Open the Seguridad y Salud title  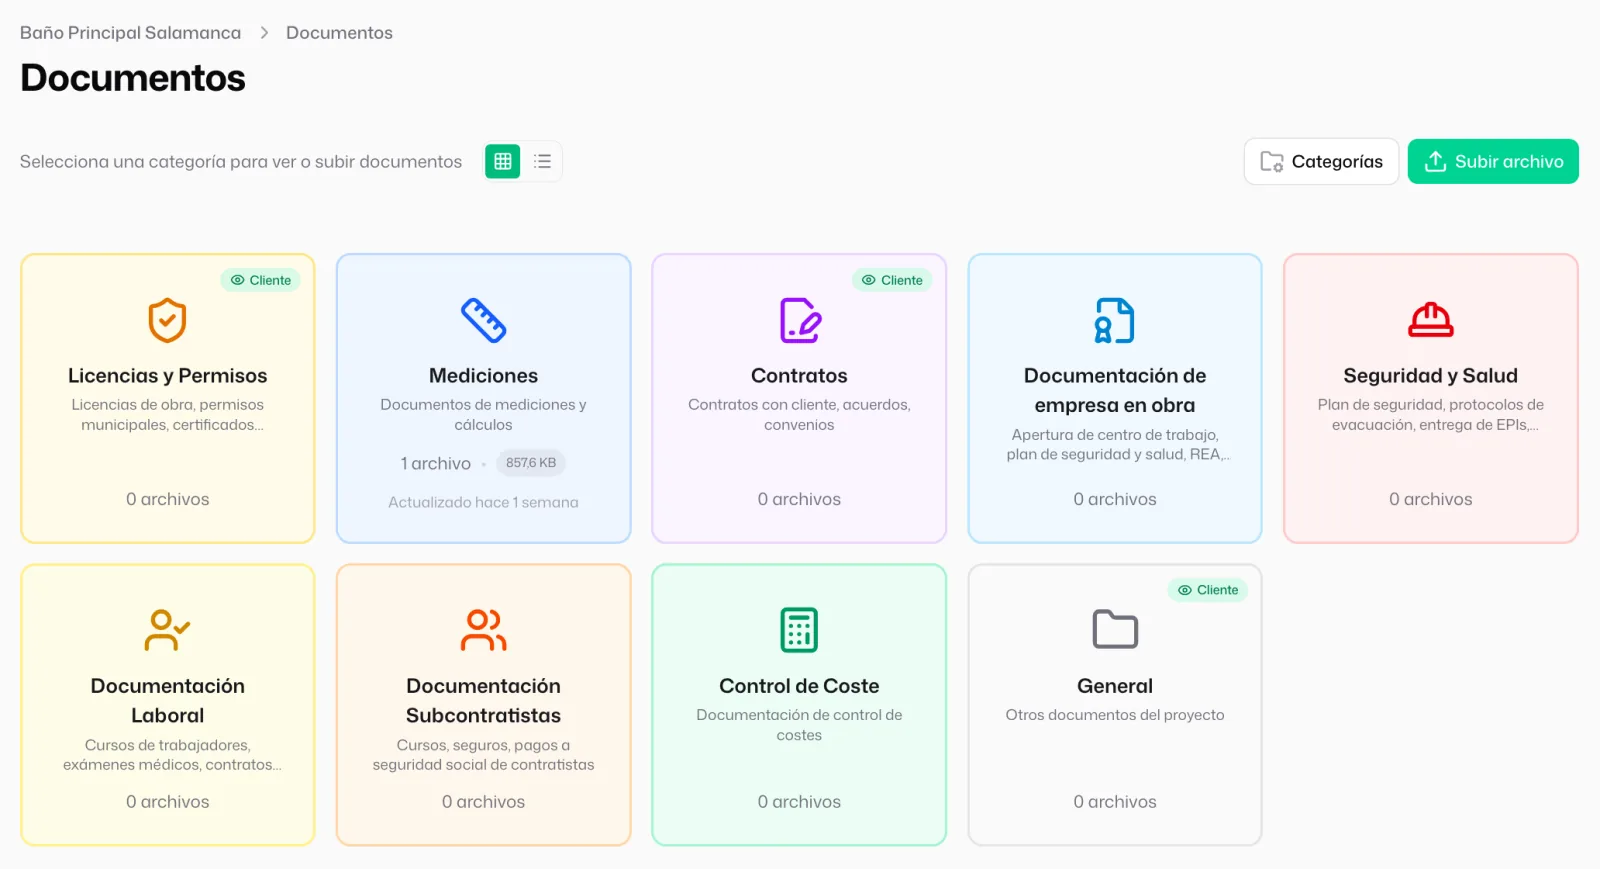(x=1431, y=376)
